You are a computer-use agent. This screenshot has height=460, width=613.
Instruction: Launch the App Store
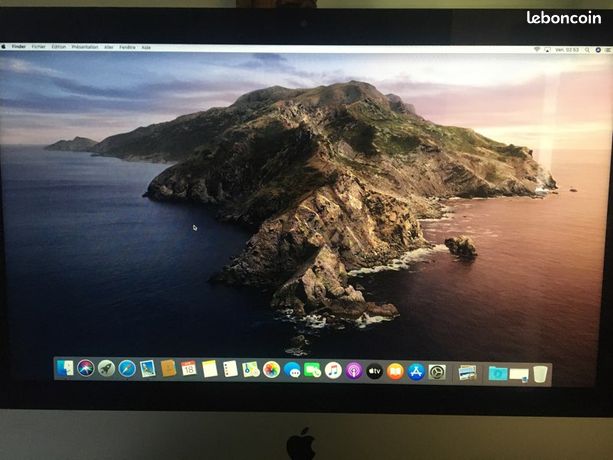click(416, 372)
